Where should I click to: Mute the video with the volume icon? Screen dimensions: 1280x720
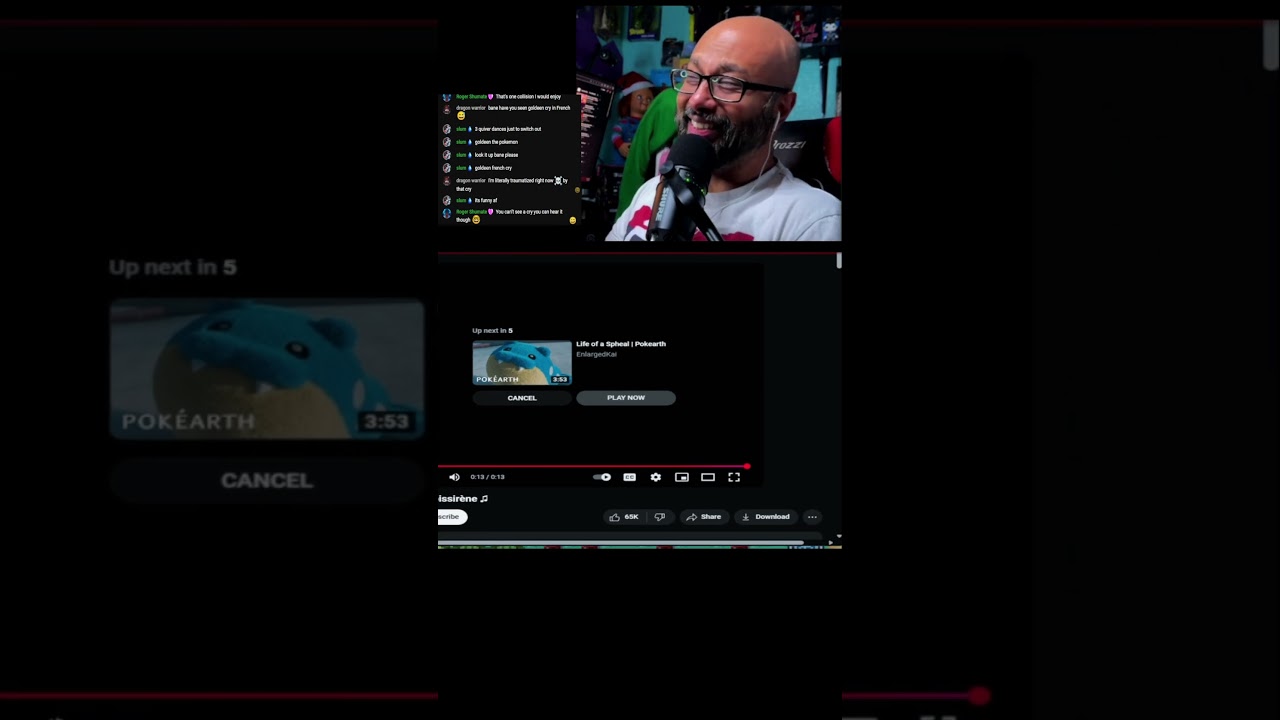(454, 477)
